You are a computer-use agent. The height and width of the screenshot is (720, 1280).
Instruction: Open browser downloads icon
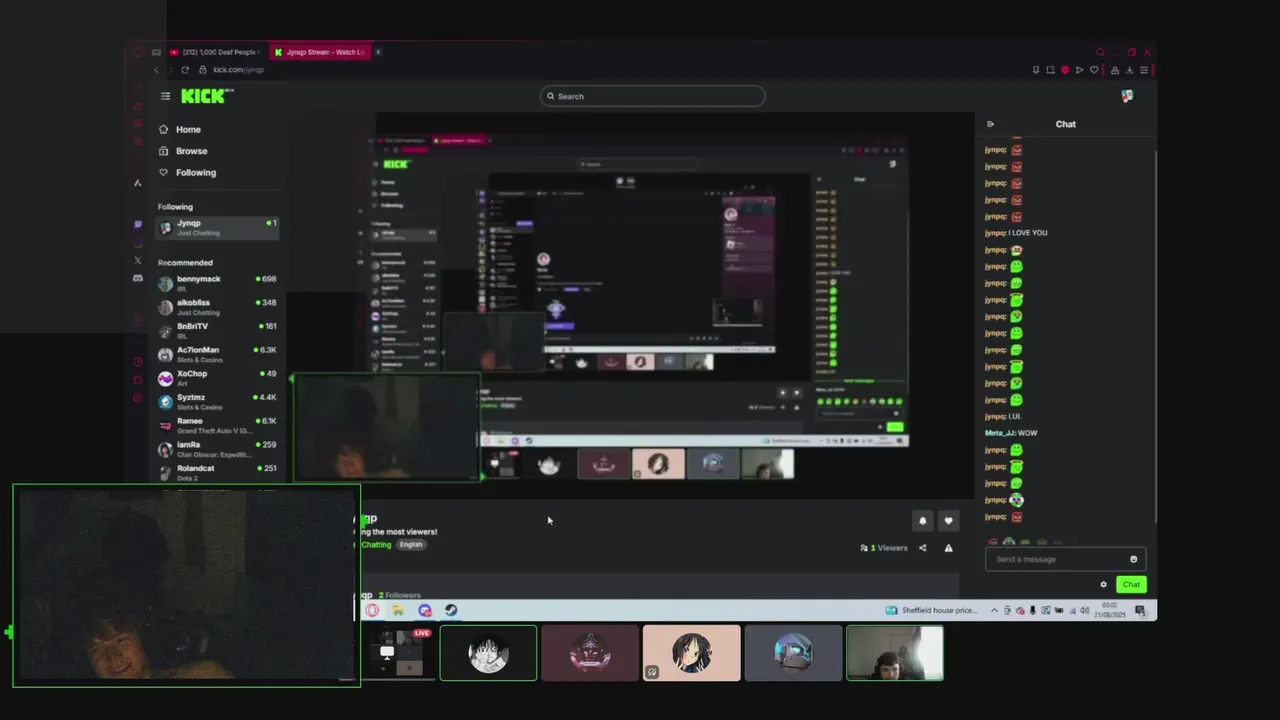pos(1129,70)
